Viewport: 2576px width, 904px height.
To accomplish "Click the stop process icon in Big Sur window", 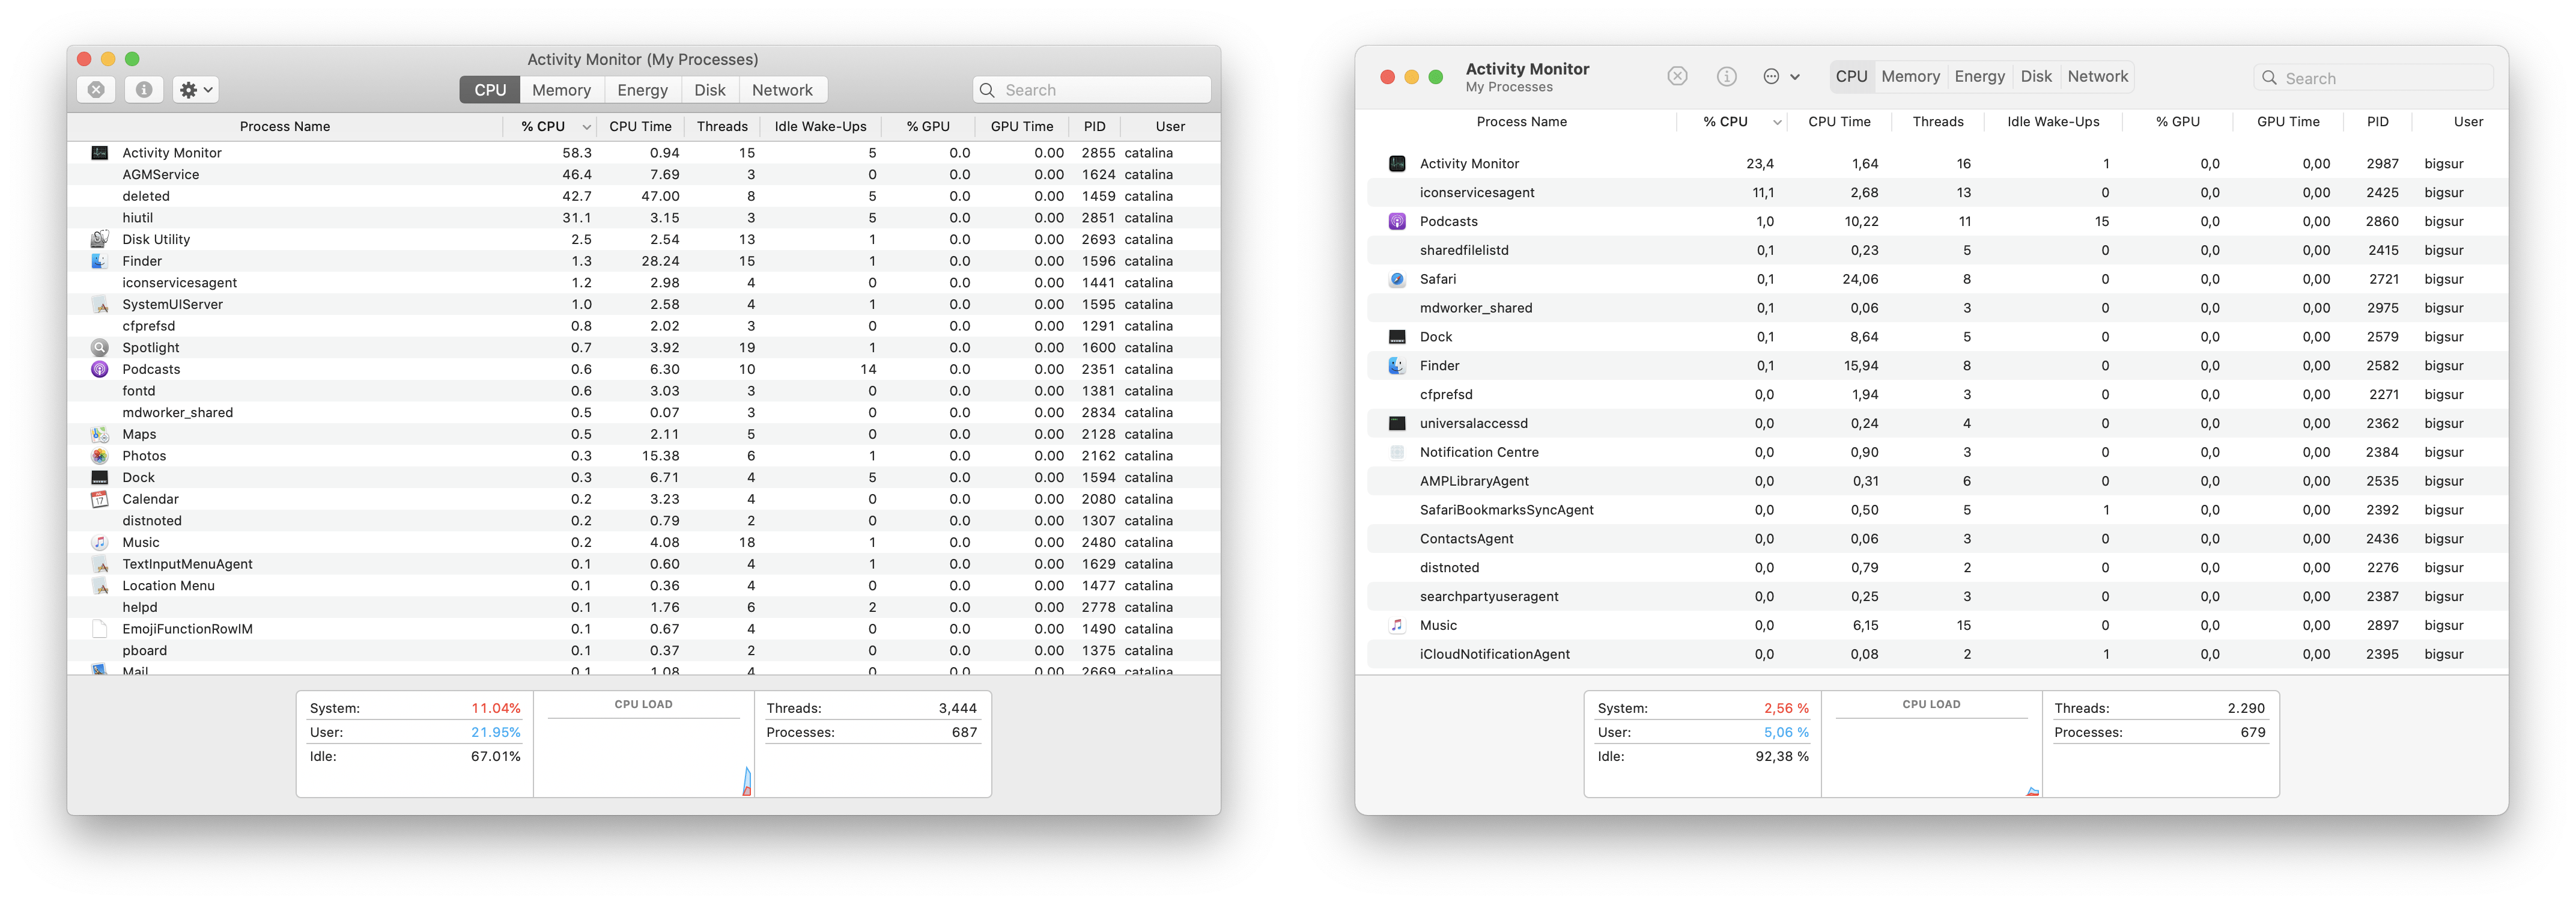I will pyautogui.click(x=1678, y=77).
